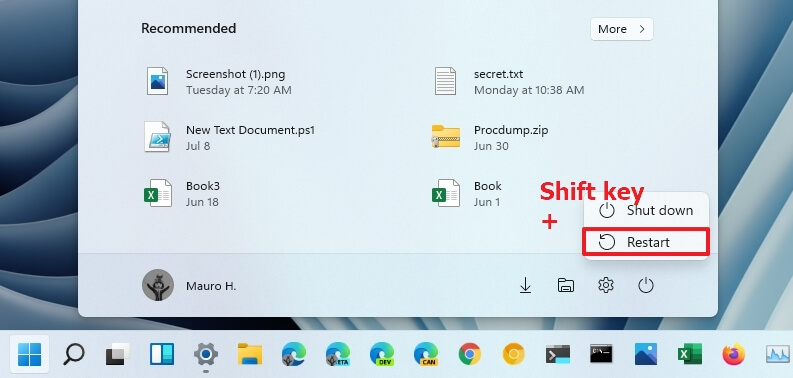Open the More recommended items button
The image size is (793, 378).
point(622,29)
